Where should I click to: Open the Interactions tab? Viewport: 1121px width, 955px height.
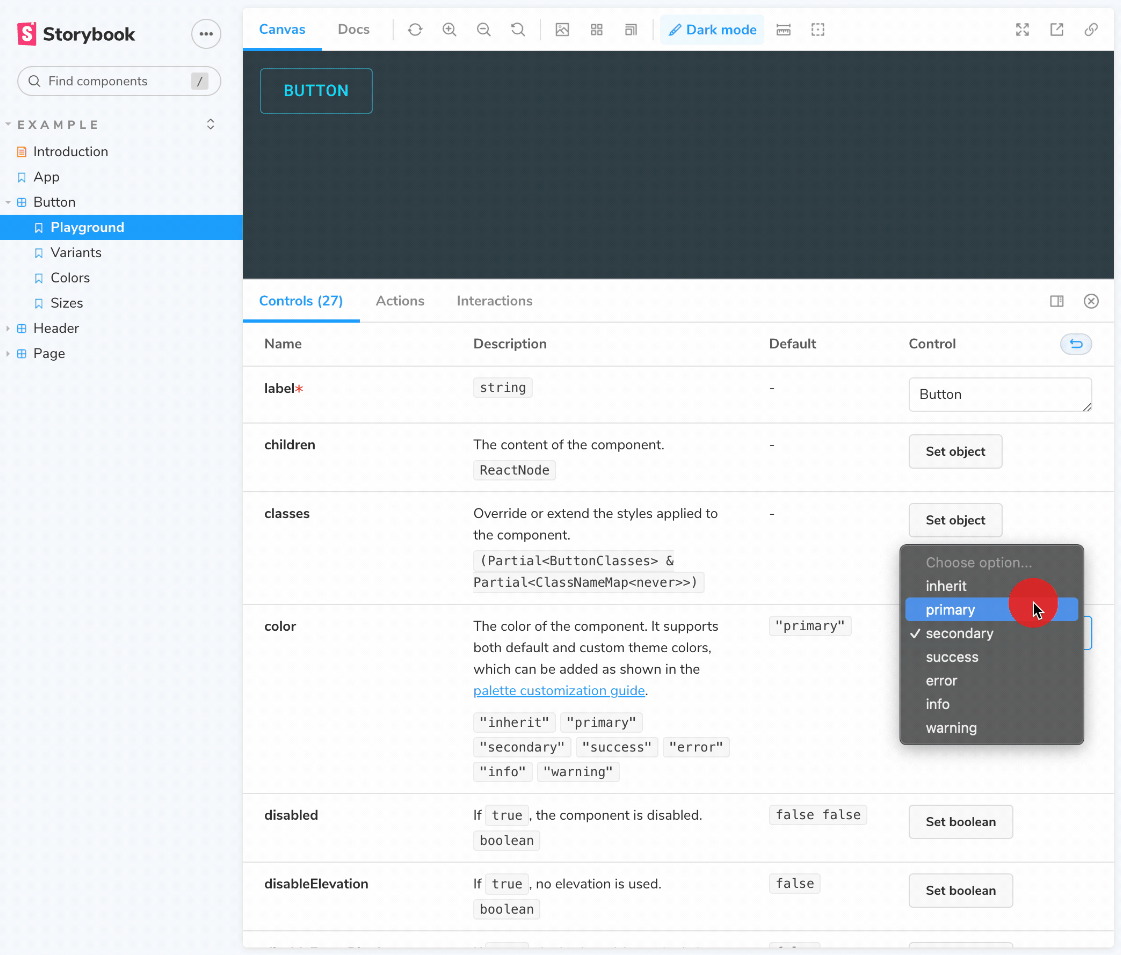(x=494, y=301)
